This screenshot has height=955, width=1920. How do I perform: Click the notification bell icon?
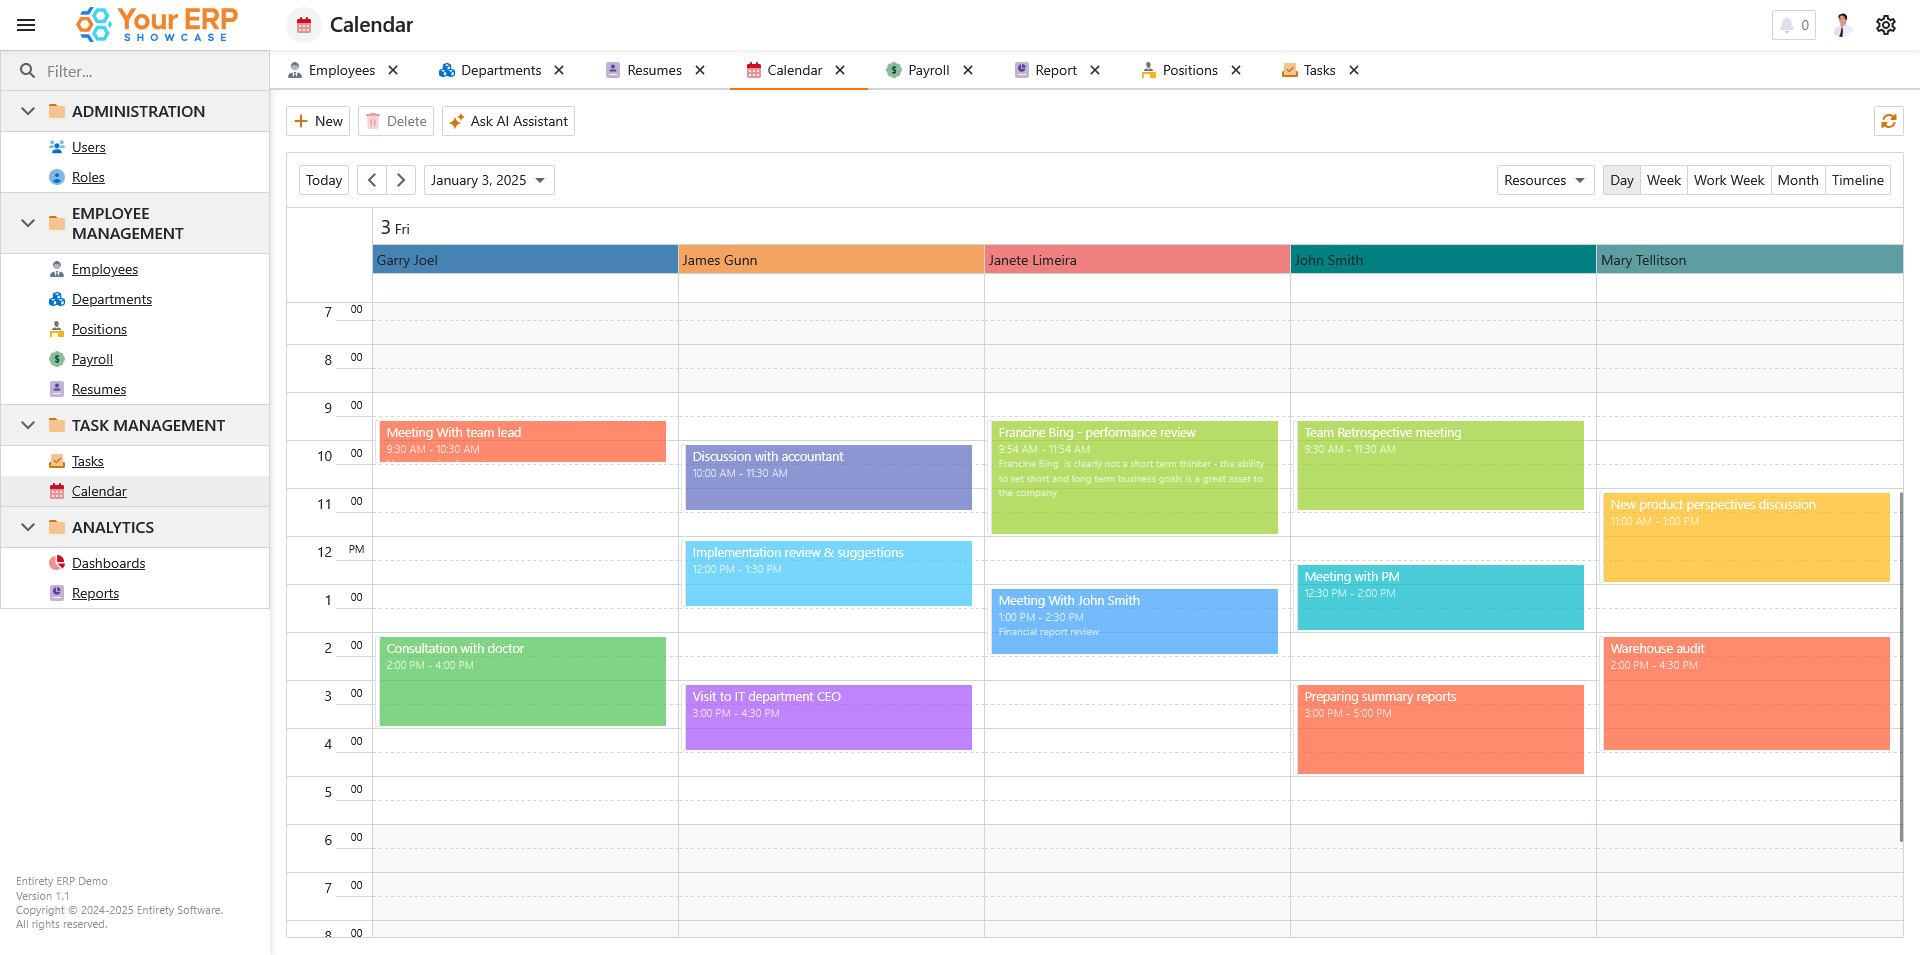(x=1787, y=25)
